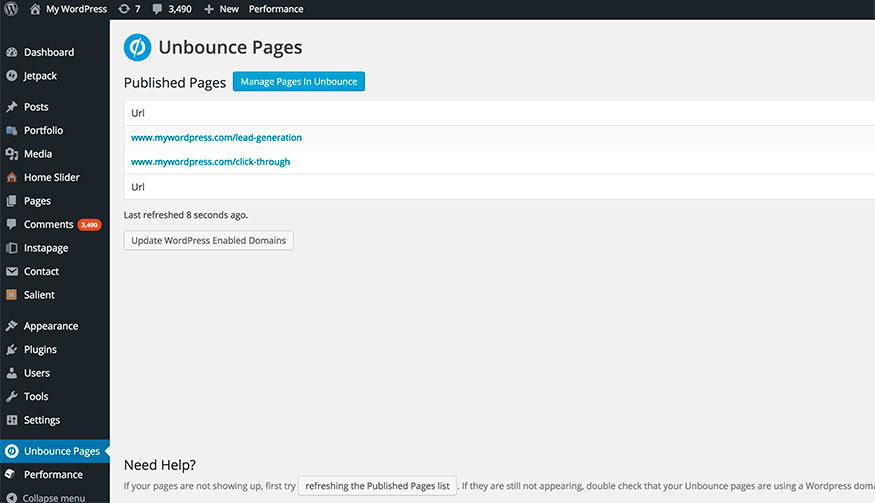Open the click-through page URL link

(210, 162)
